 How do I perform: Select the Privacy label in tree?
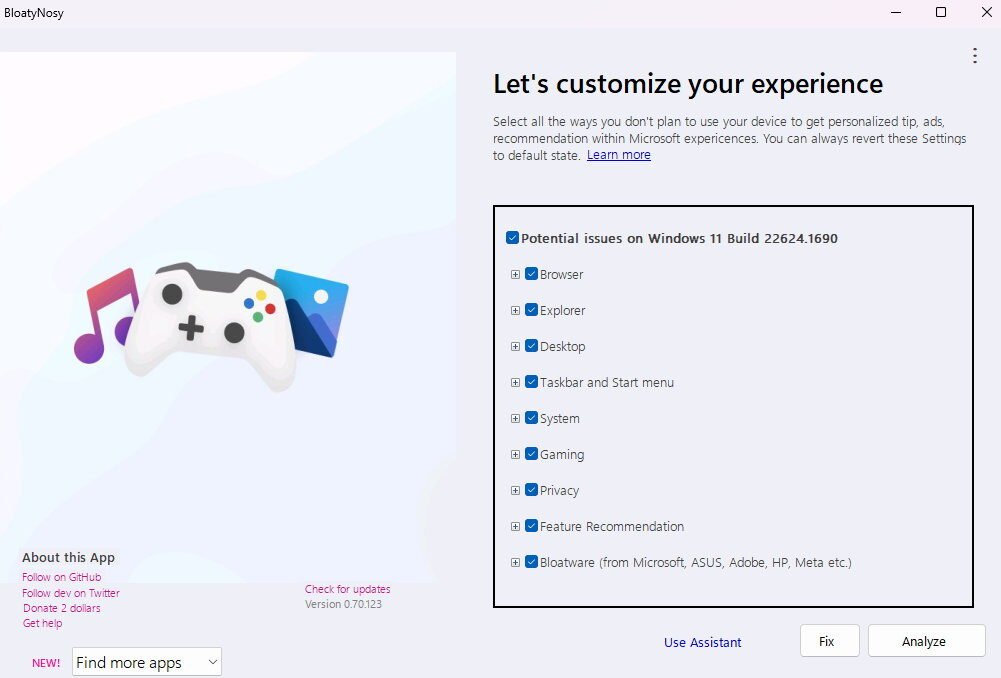click(x=559, y=490)
